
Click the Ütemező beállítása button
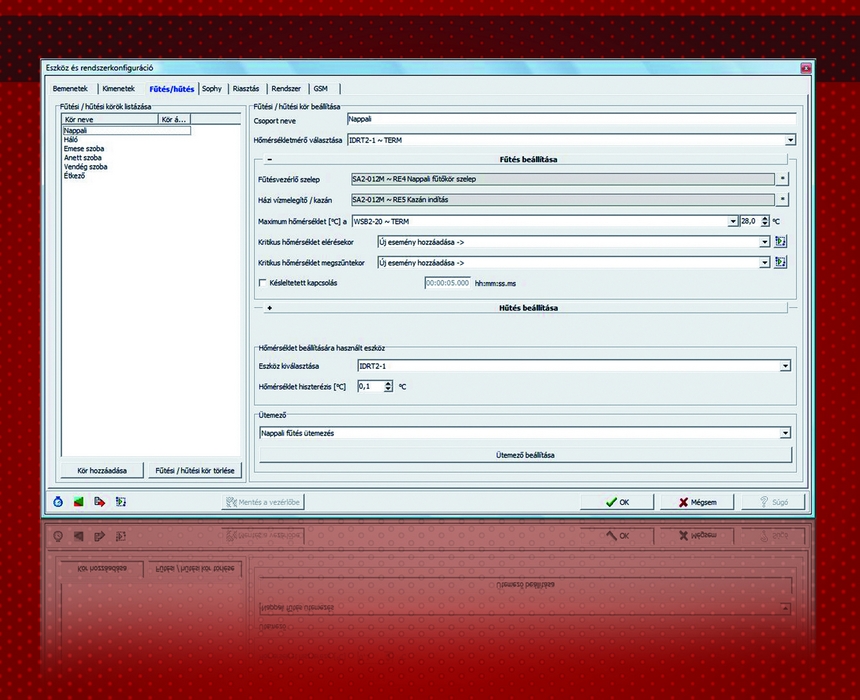pos(525,455)
